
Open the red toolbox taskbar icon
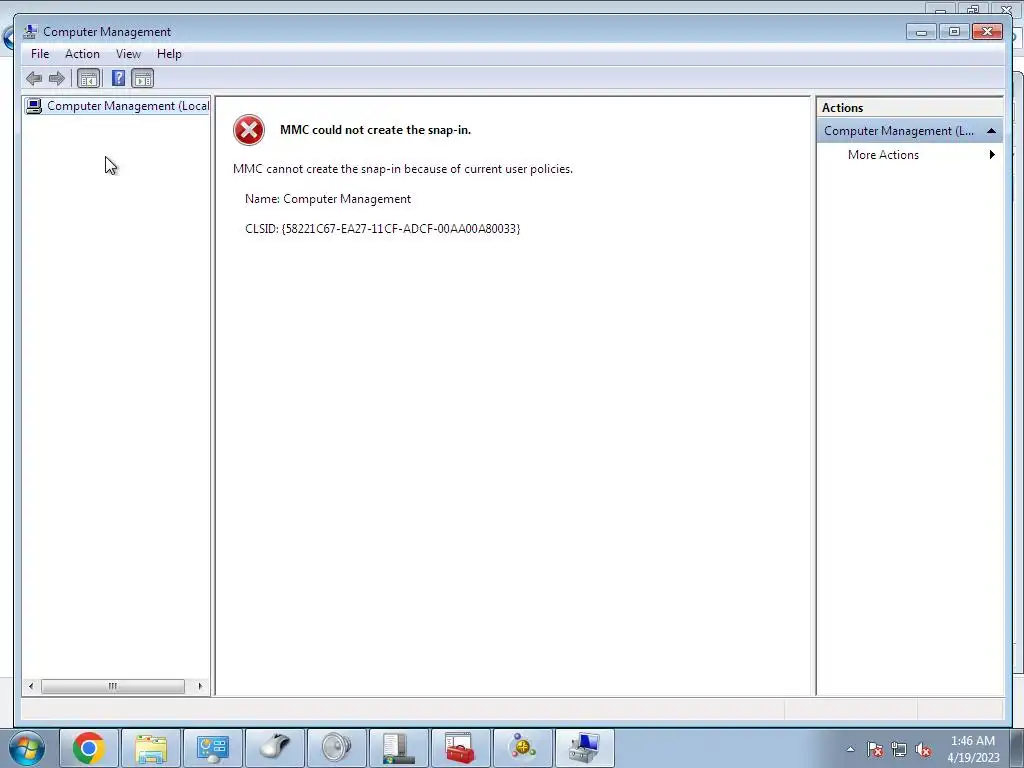pyautogui.click(x=461, y=748)
